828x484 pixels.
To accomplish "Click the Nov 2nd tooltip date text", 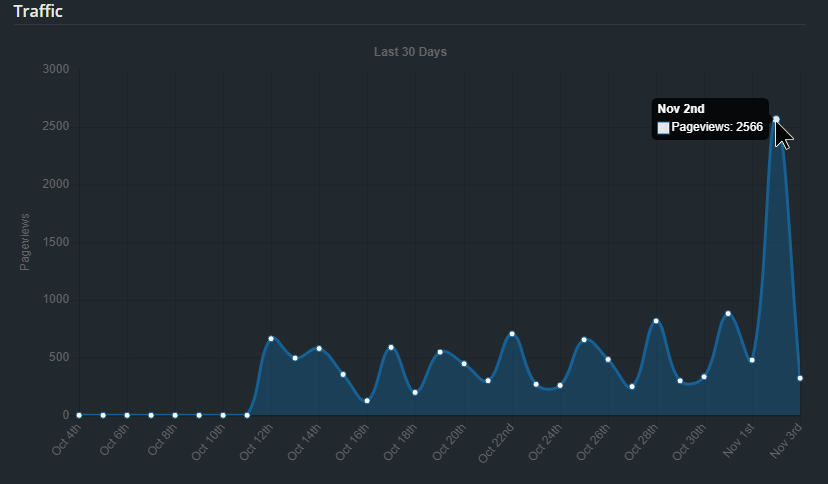I will tap(681, 109).
